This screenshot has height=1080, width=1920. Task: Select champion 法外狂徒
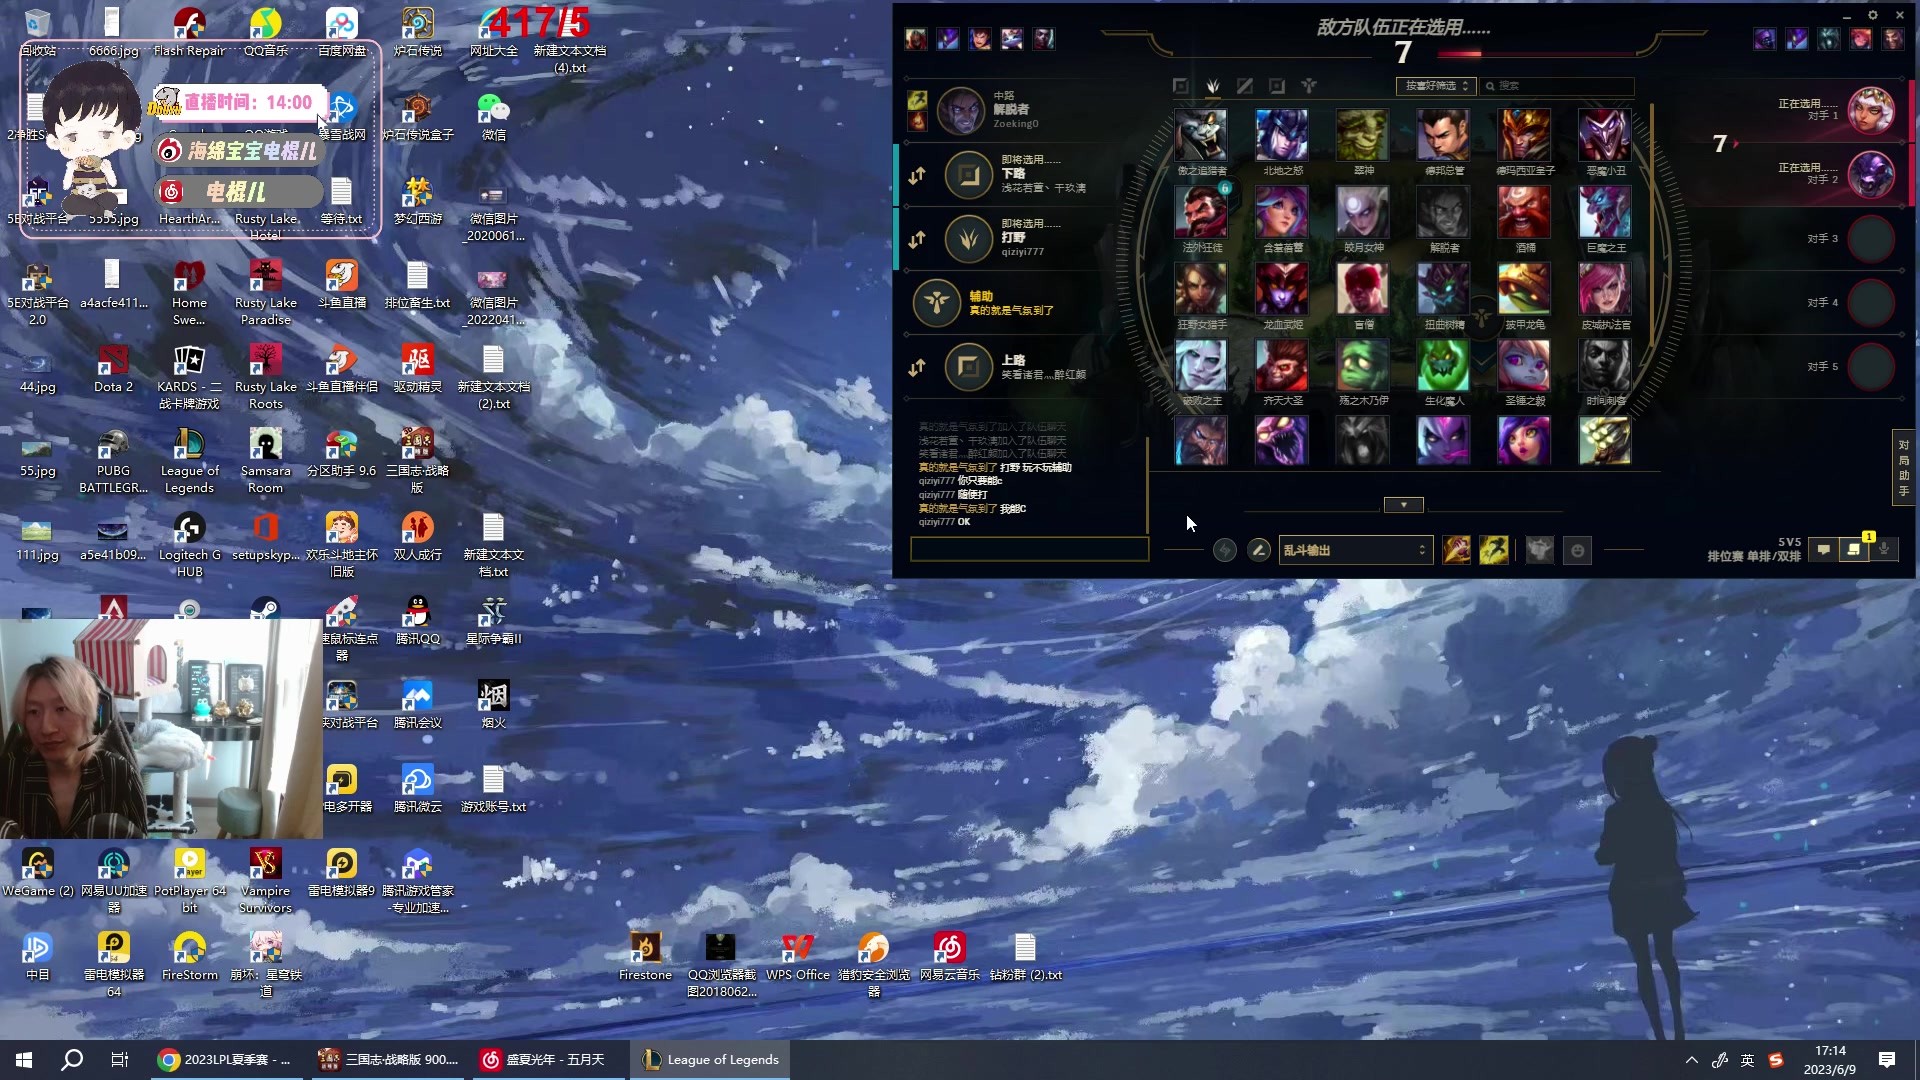(x=1201, y=212)
